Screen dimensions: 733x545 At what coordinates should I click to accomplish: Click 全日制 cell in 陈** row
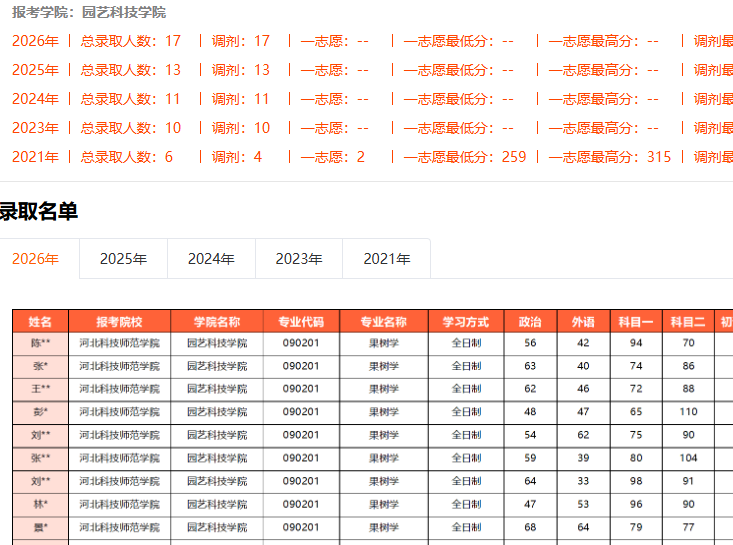(x=466, y=344)
